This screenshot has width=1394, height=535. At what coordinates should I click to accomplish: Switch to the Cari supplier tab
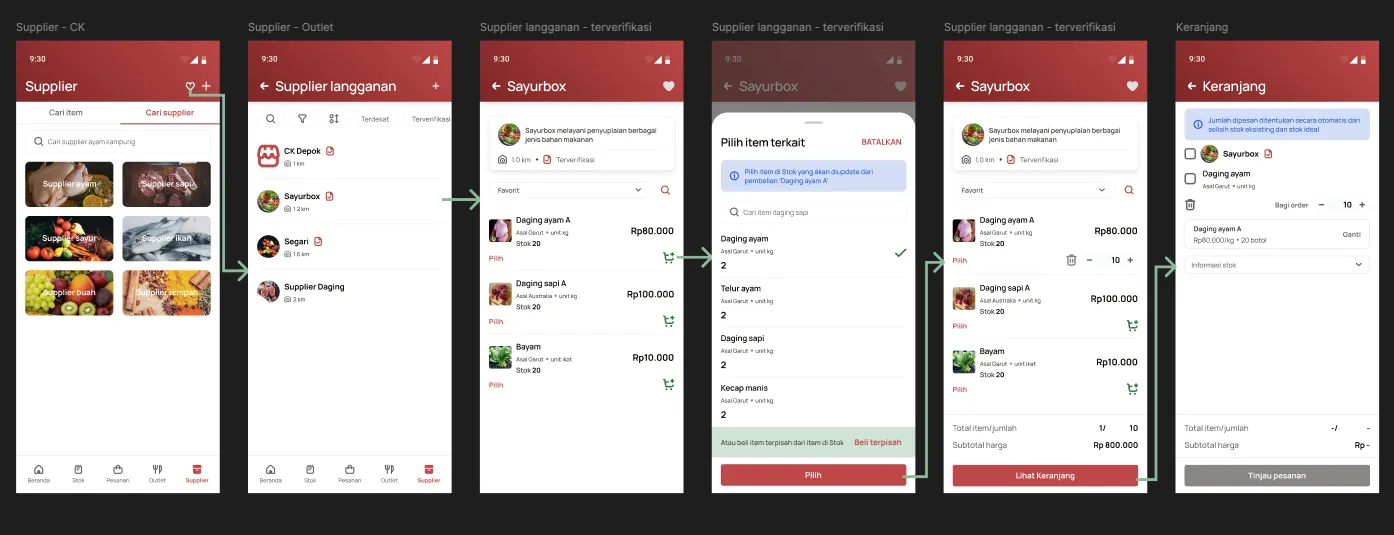(x=169, y=113)
